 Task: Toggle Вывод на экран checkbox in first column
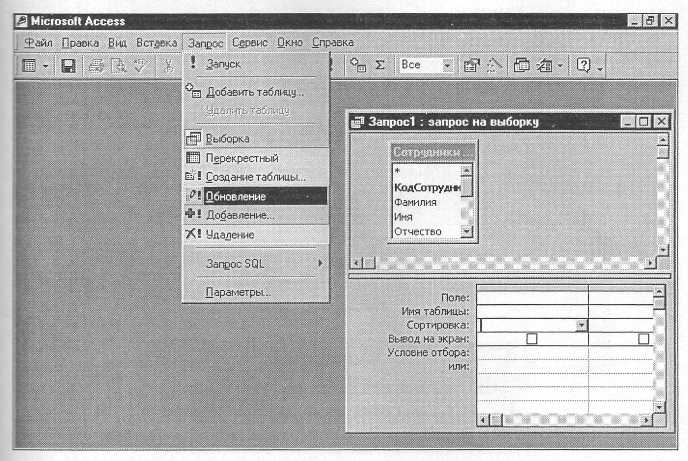coord(531,339)
